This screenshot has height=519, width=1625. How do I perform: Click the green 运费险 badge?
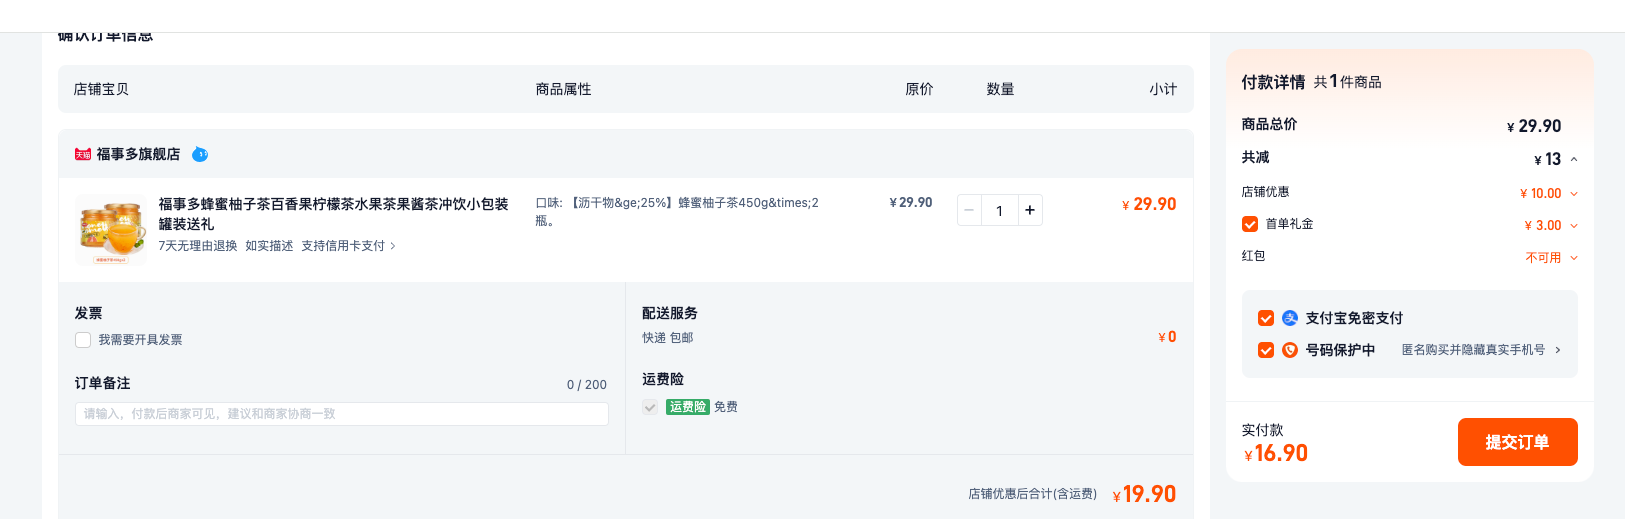click(x=688, y=407)
